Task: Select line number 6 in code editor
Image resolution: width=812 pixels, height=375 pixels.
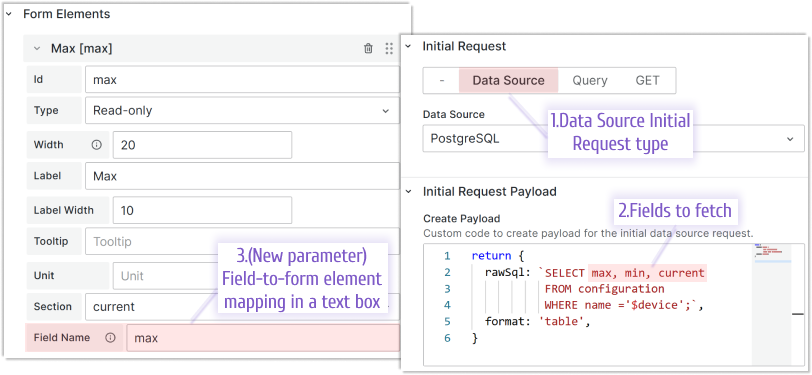Action: click(x=447, y=338)
